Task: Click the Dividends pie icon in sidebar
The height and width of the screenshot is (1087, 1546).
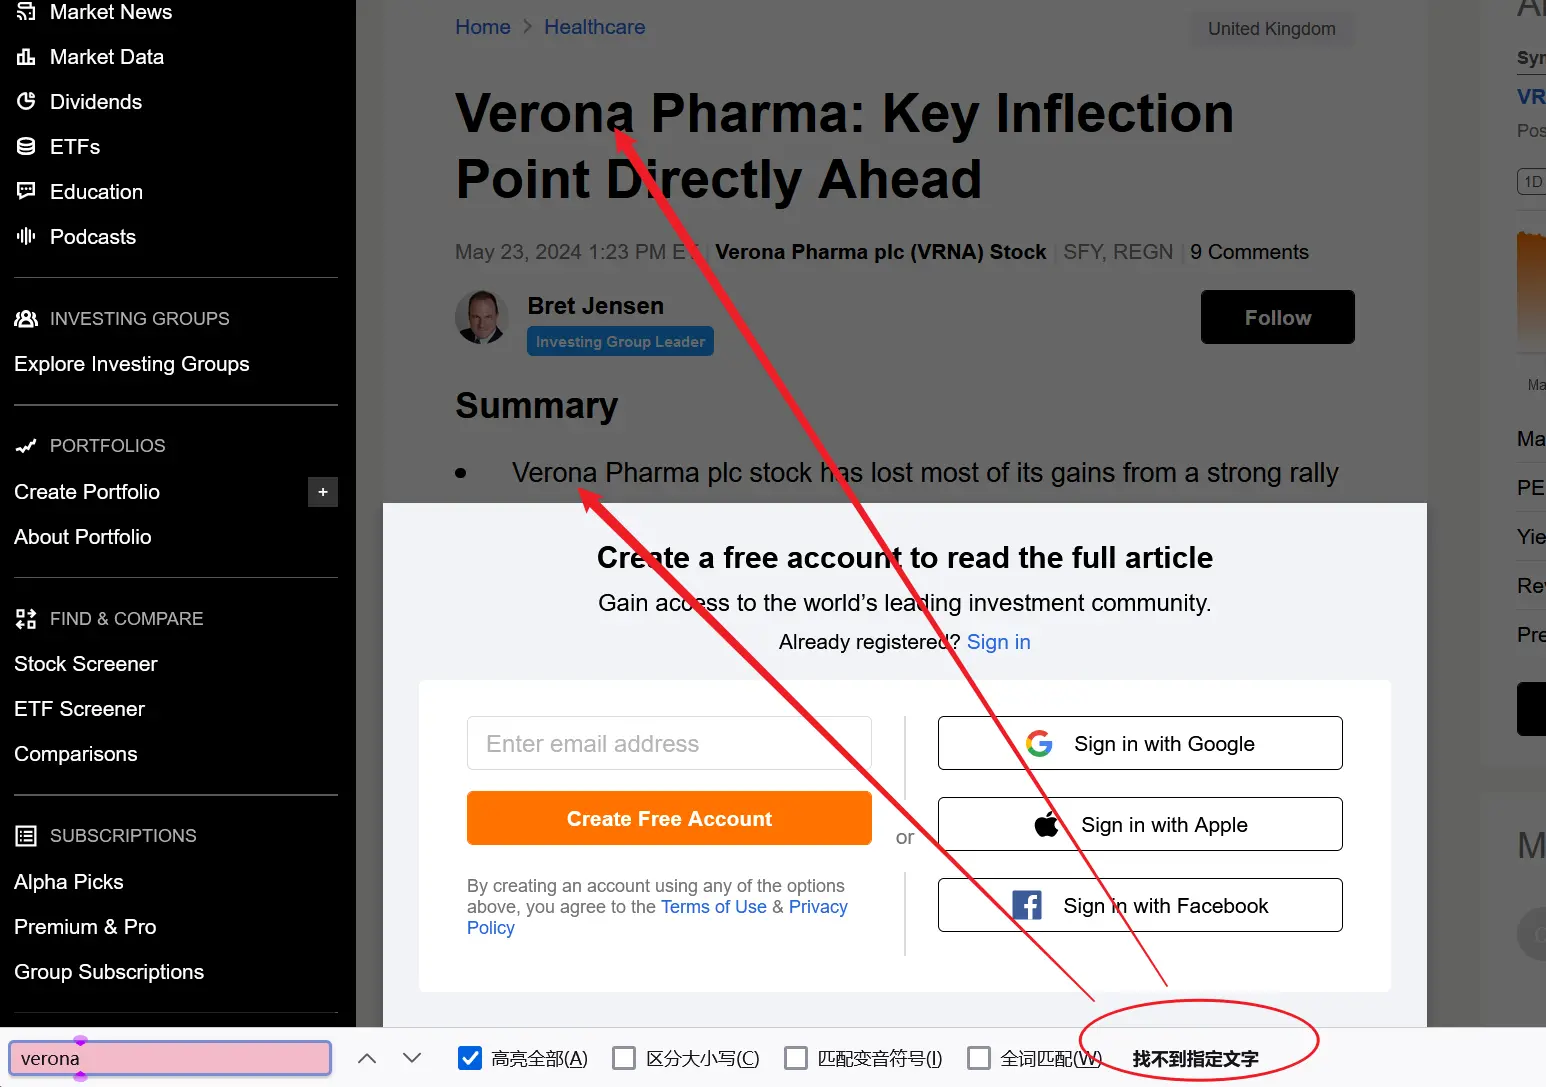Action: 26,101
